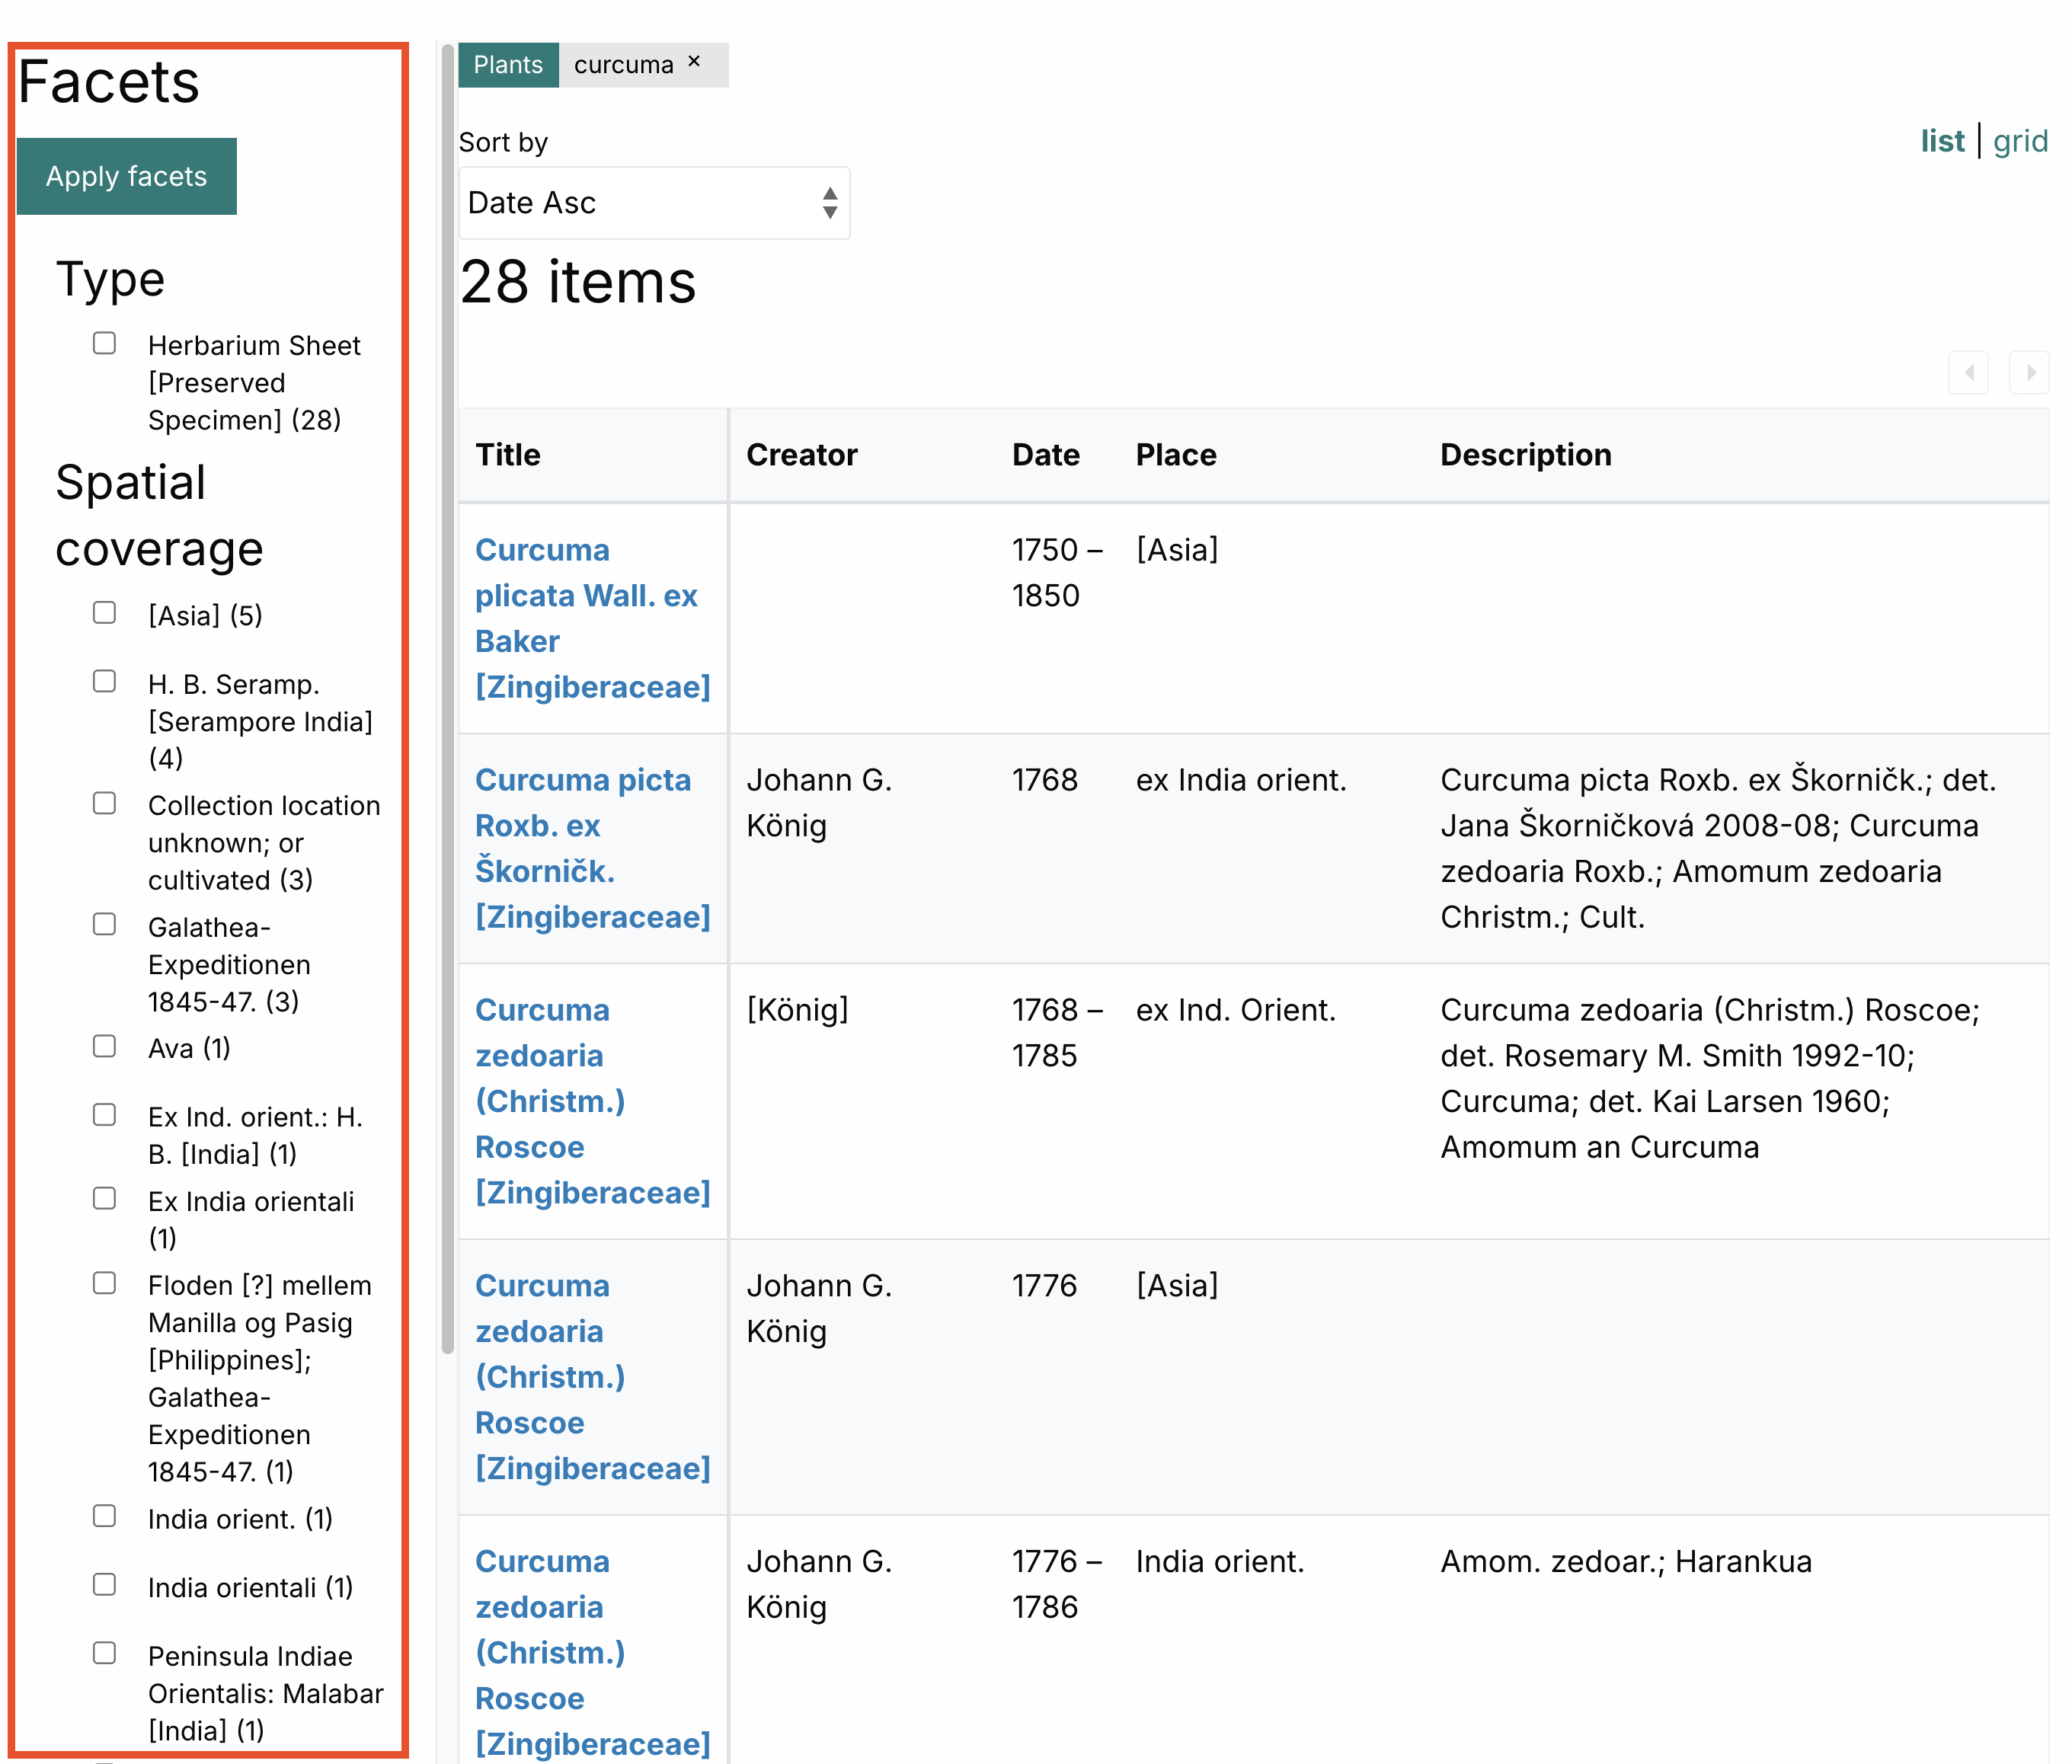Click the Plants filter tag
2072x1764 pixels.
508,65
